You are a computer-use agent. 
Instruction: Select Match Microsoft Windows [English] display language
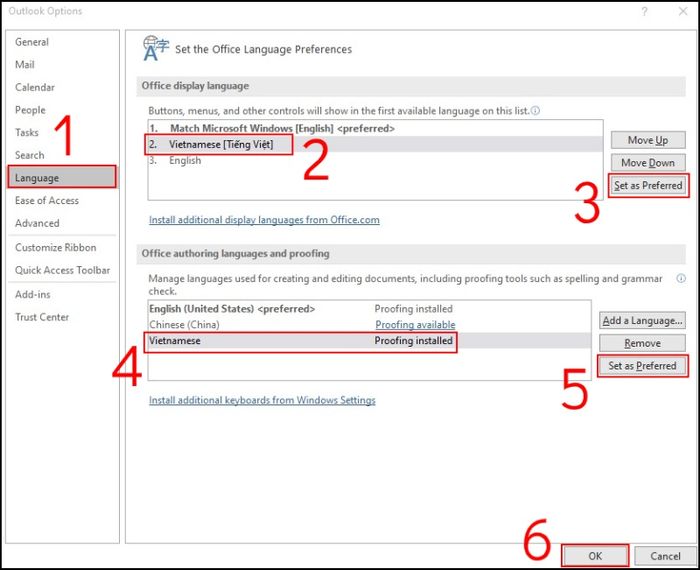(375, 129)
